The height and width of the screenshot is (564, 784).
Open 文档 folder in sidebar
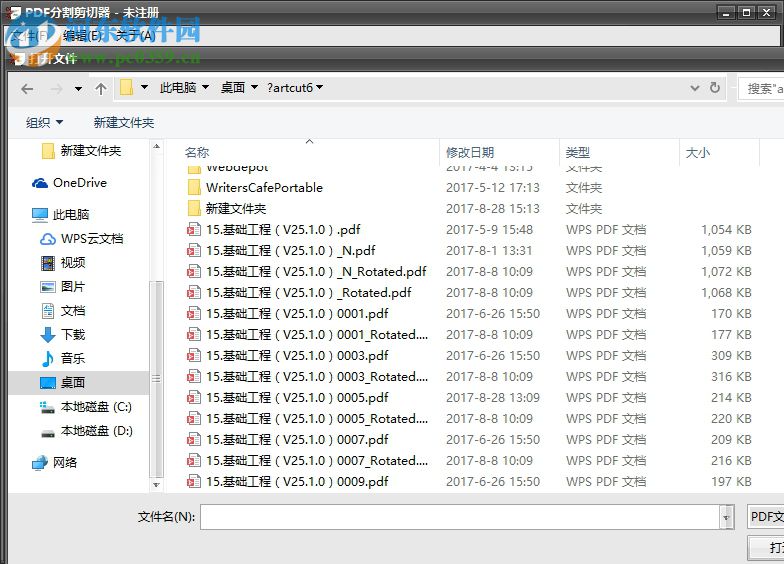pyautogui.click(x=62, y=310)
